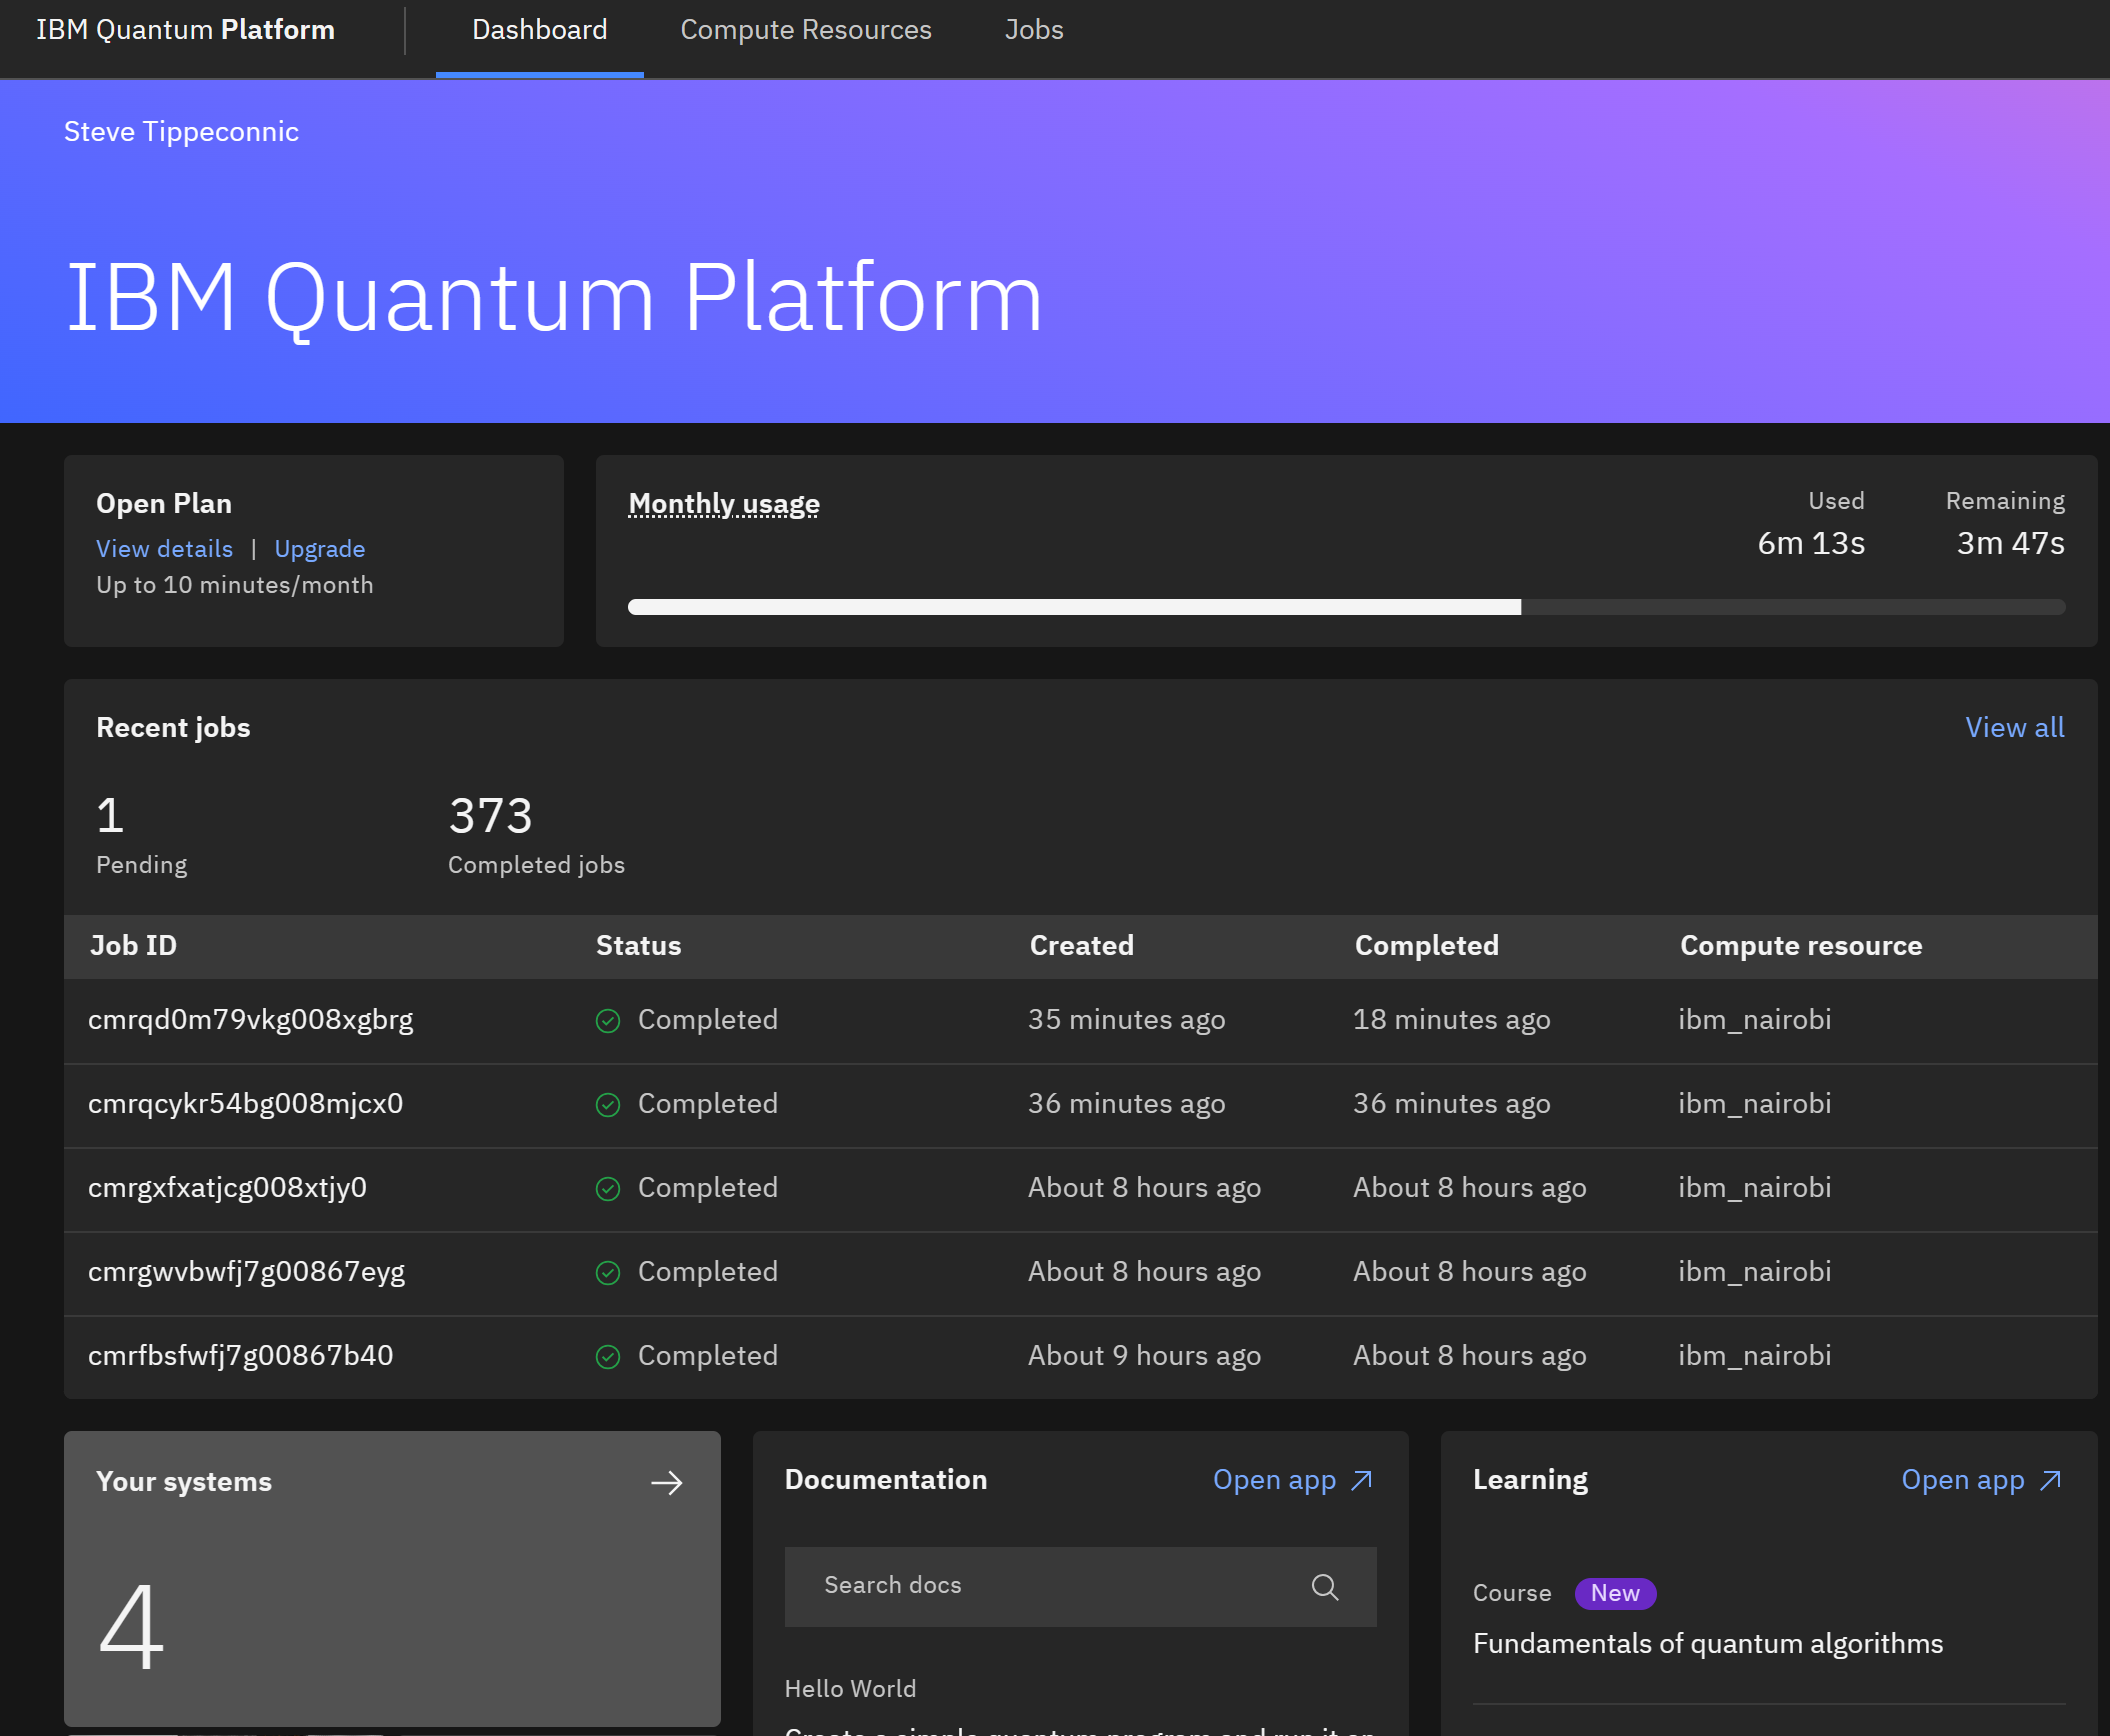2110x1736 pixels.
Task: Open View details link for Open Plan
Action: click(x=164, y=549)
